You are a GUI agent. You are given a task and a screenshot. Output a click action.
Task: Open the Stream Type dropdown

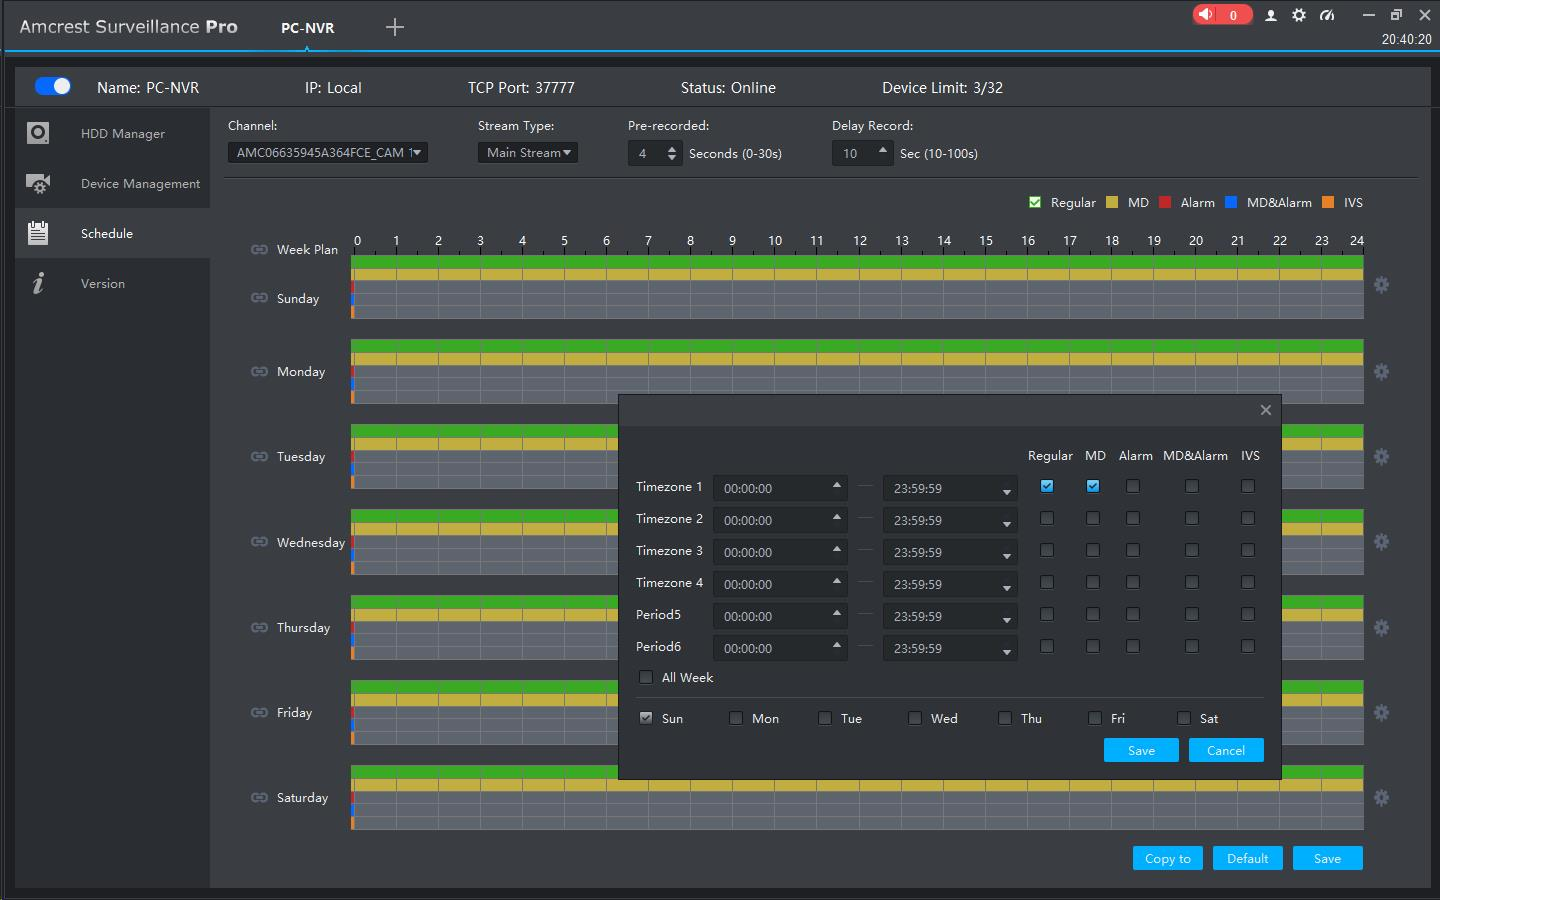(528, 152)
